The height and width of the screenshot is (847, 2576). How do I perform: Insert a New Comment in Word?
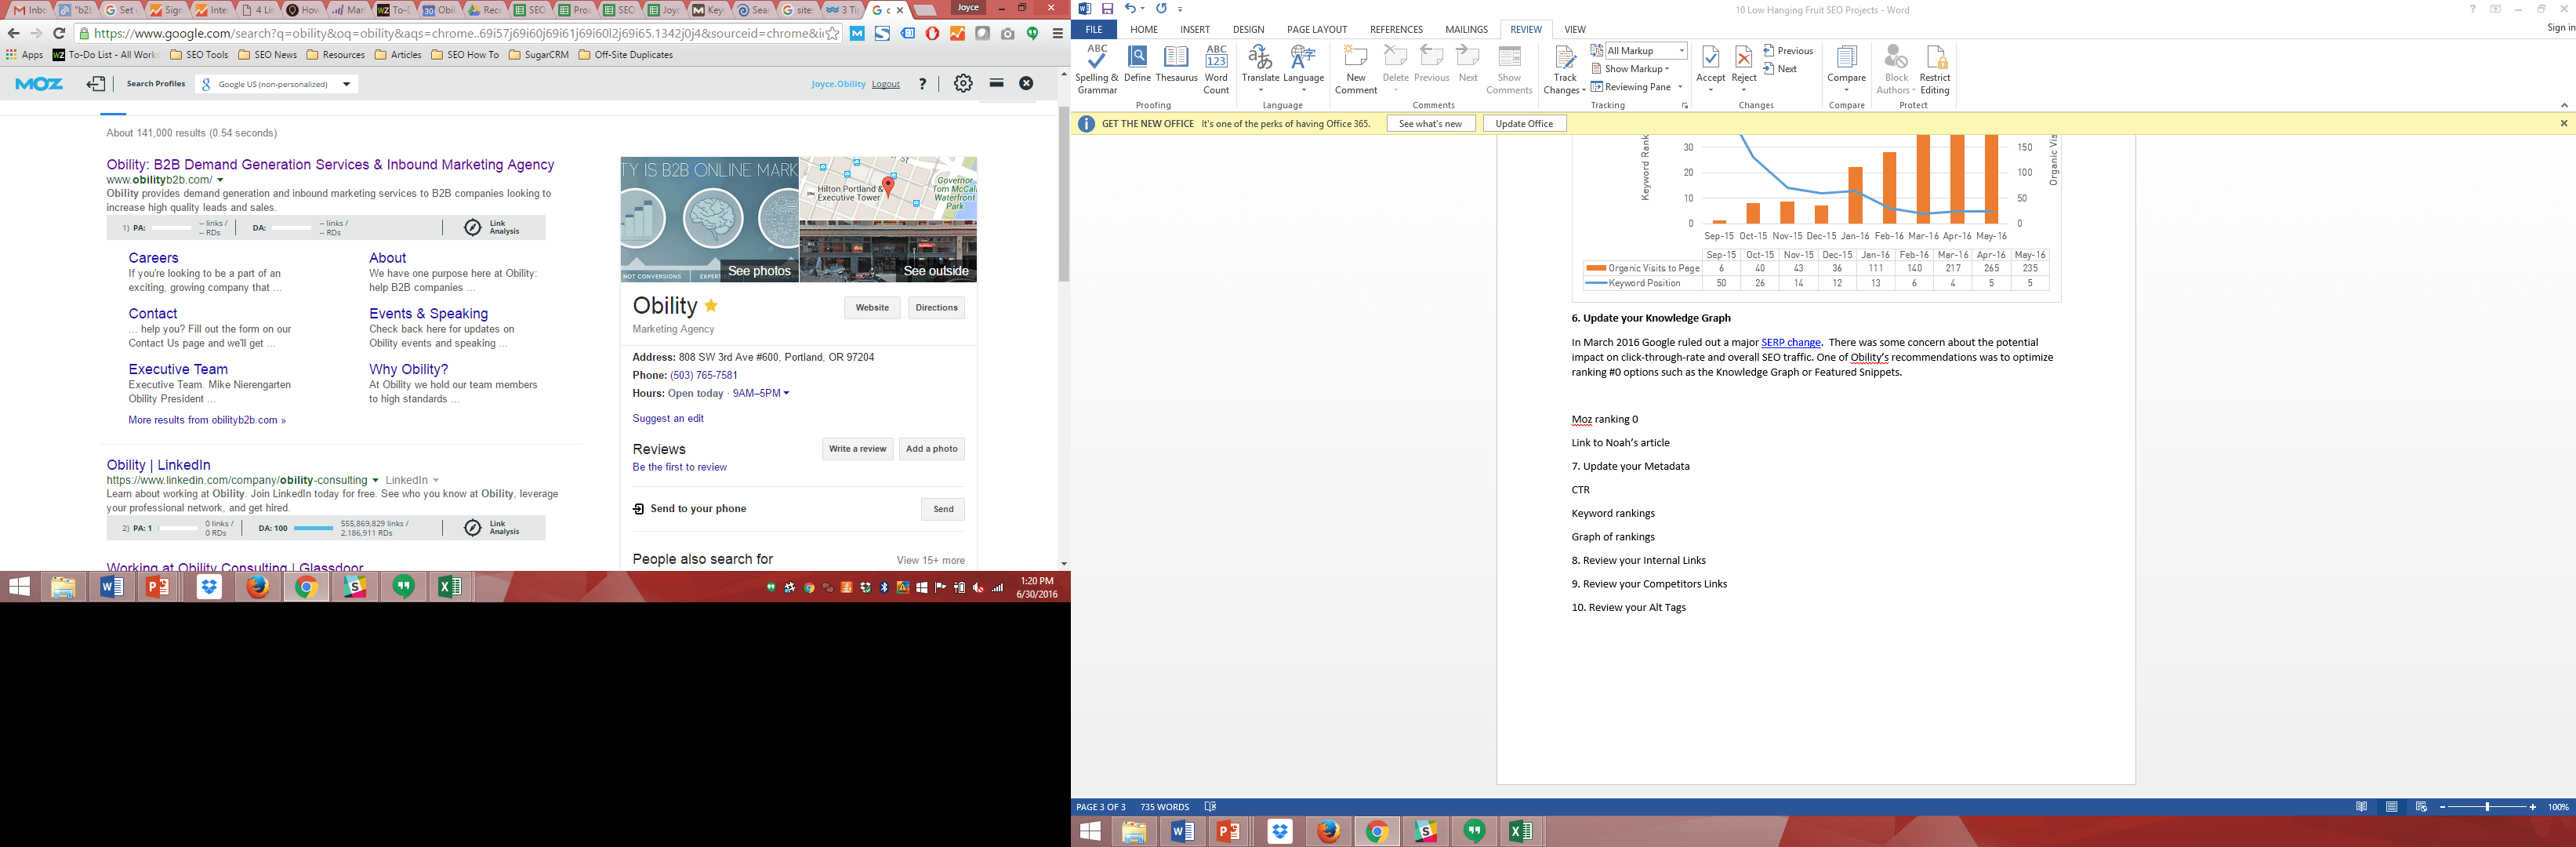[1356, 69]
